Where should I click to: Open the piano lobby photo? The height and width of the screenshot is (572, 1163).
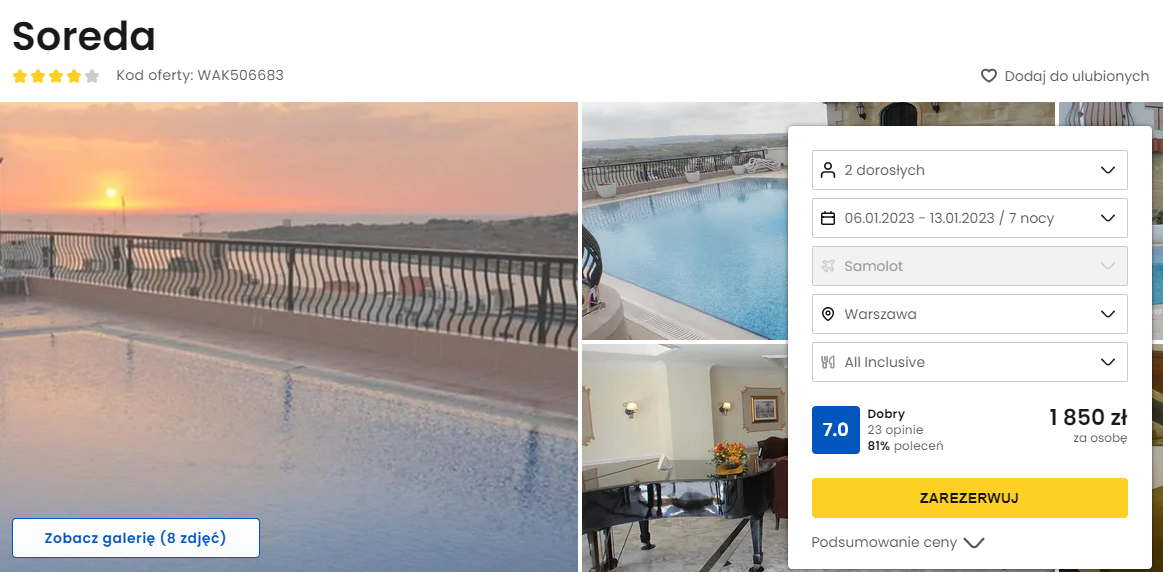click(x=685, y=458)
